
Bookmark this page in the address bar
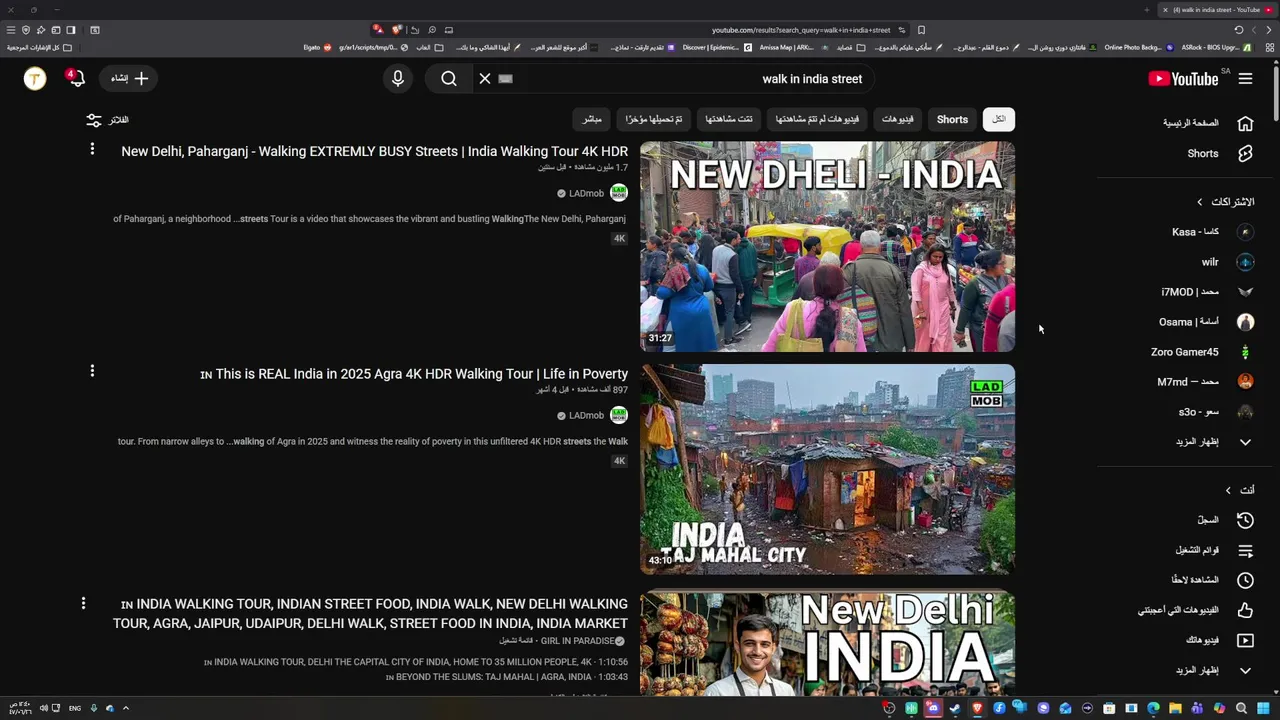(x=921, y=30)
